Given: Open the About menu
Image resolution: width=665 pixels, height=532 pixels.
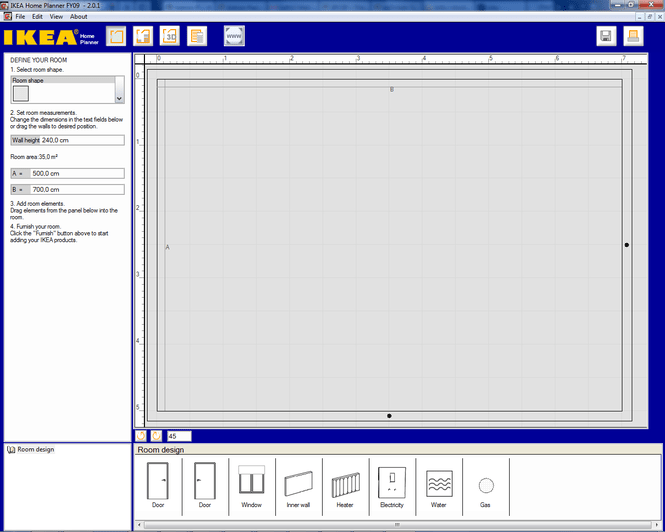Looking at the screenshot, I should [x=78, y=17].
